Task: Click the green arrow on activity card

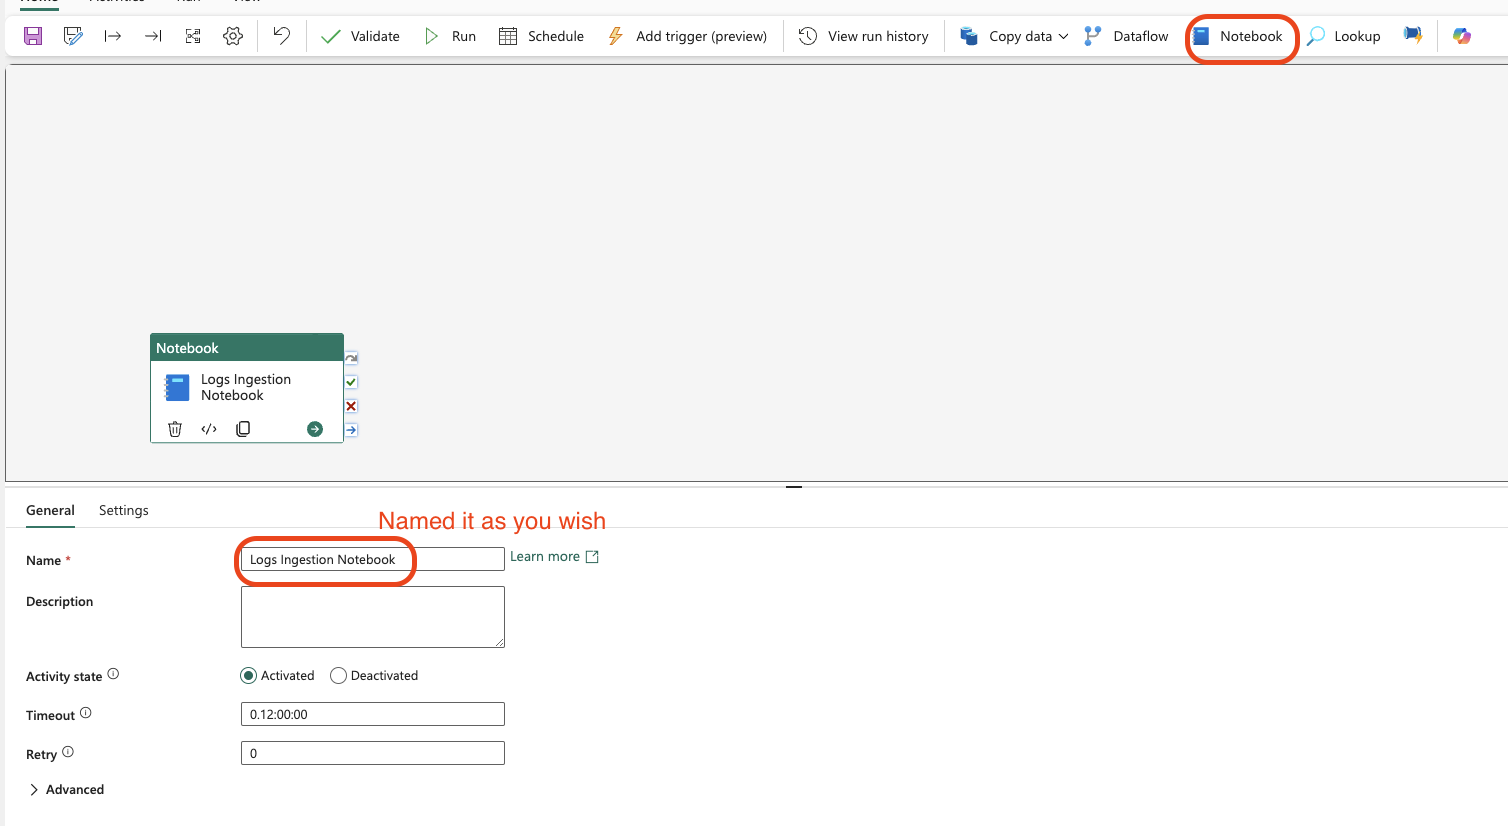Action: pos(315,429)
